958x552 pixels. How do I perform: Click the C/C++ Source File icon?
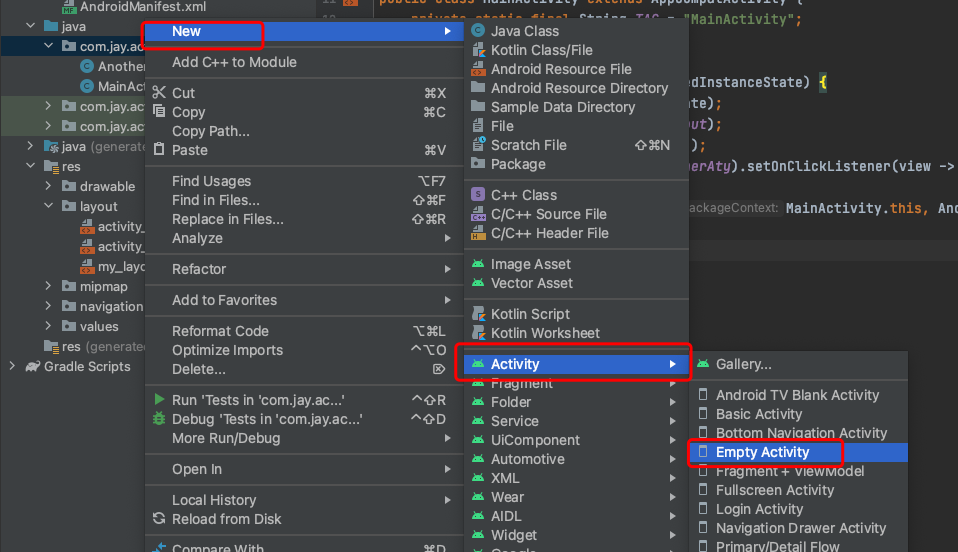(478, 213)
